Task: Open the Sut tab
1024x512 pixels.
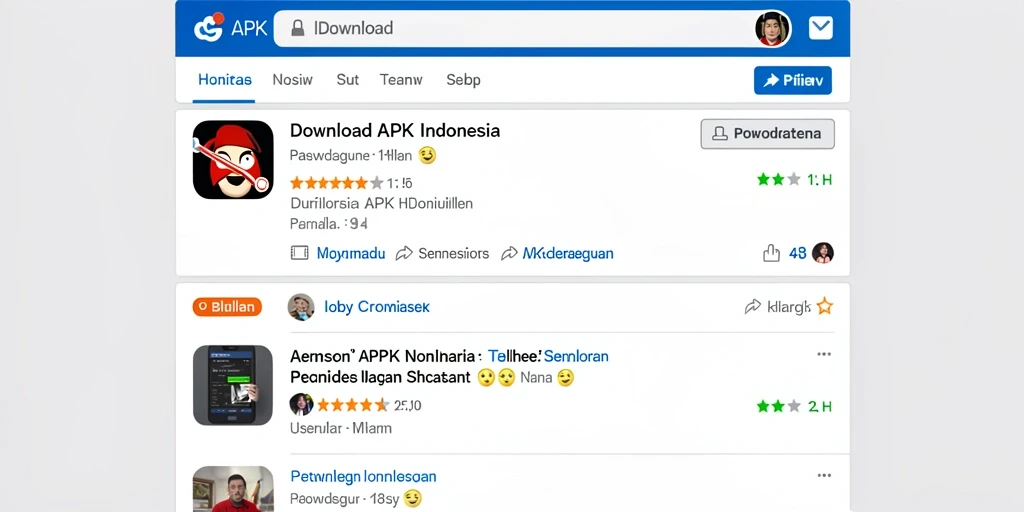Action: pyautogui.click(x=347, y=80)
